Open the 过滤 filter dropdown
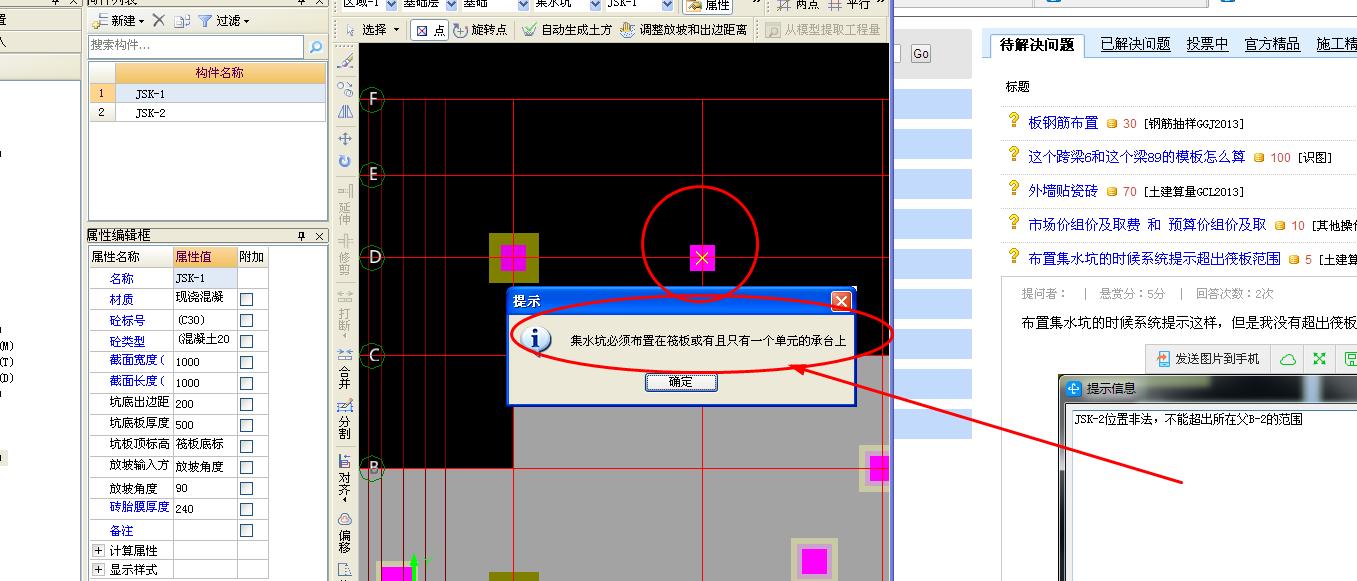The image size is (1357, 581). tap(224, 20)
